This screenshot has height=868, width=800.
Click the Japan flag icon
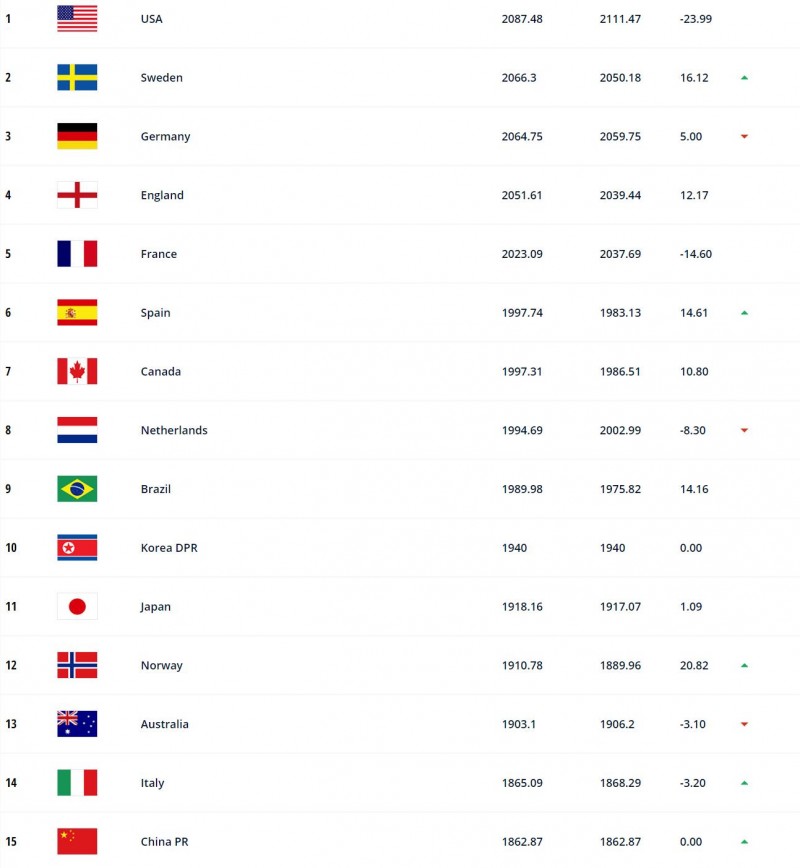(x=77, y=607)
